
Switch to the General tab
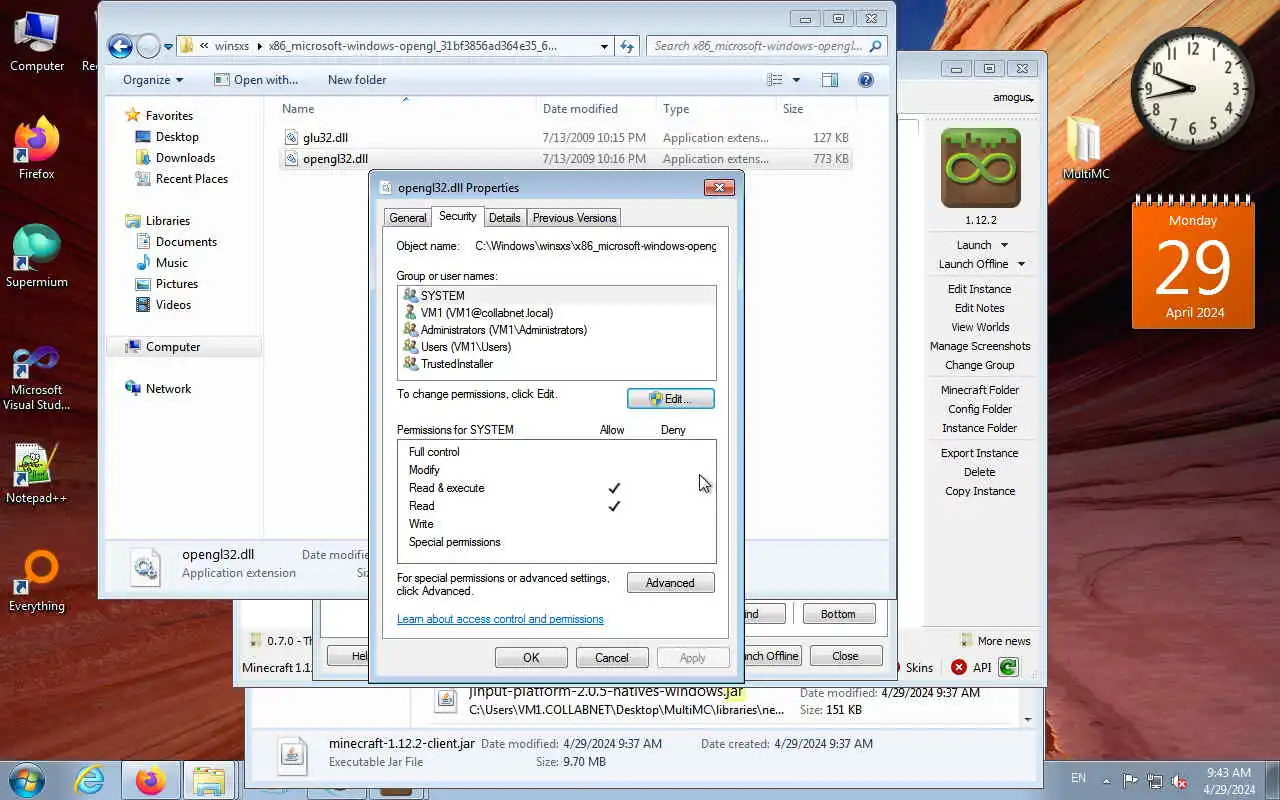pos(407,218)
